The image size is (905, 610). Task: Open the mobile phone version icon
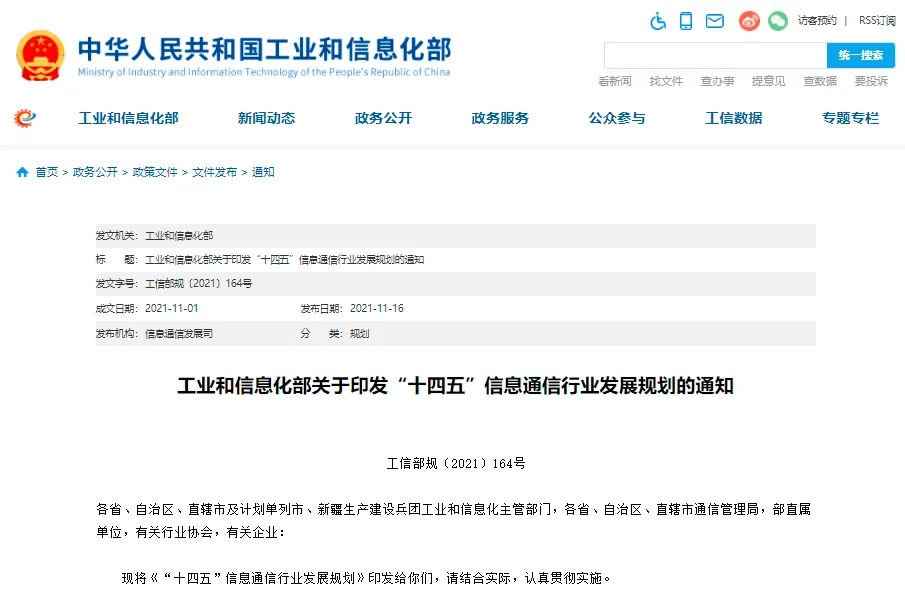686,21
